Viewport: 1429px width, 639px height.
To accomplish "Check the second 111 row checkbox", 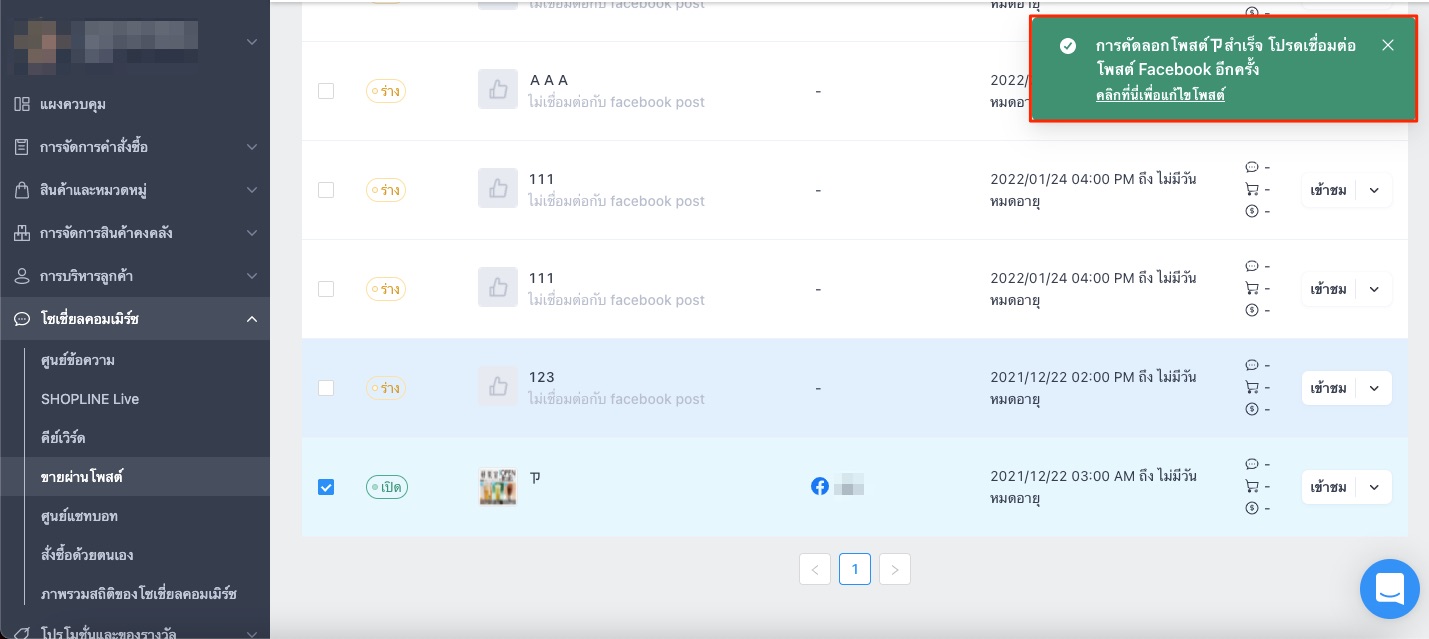I will point(326,289).
